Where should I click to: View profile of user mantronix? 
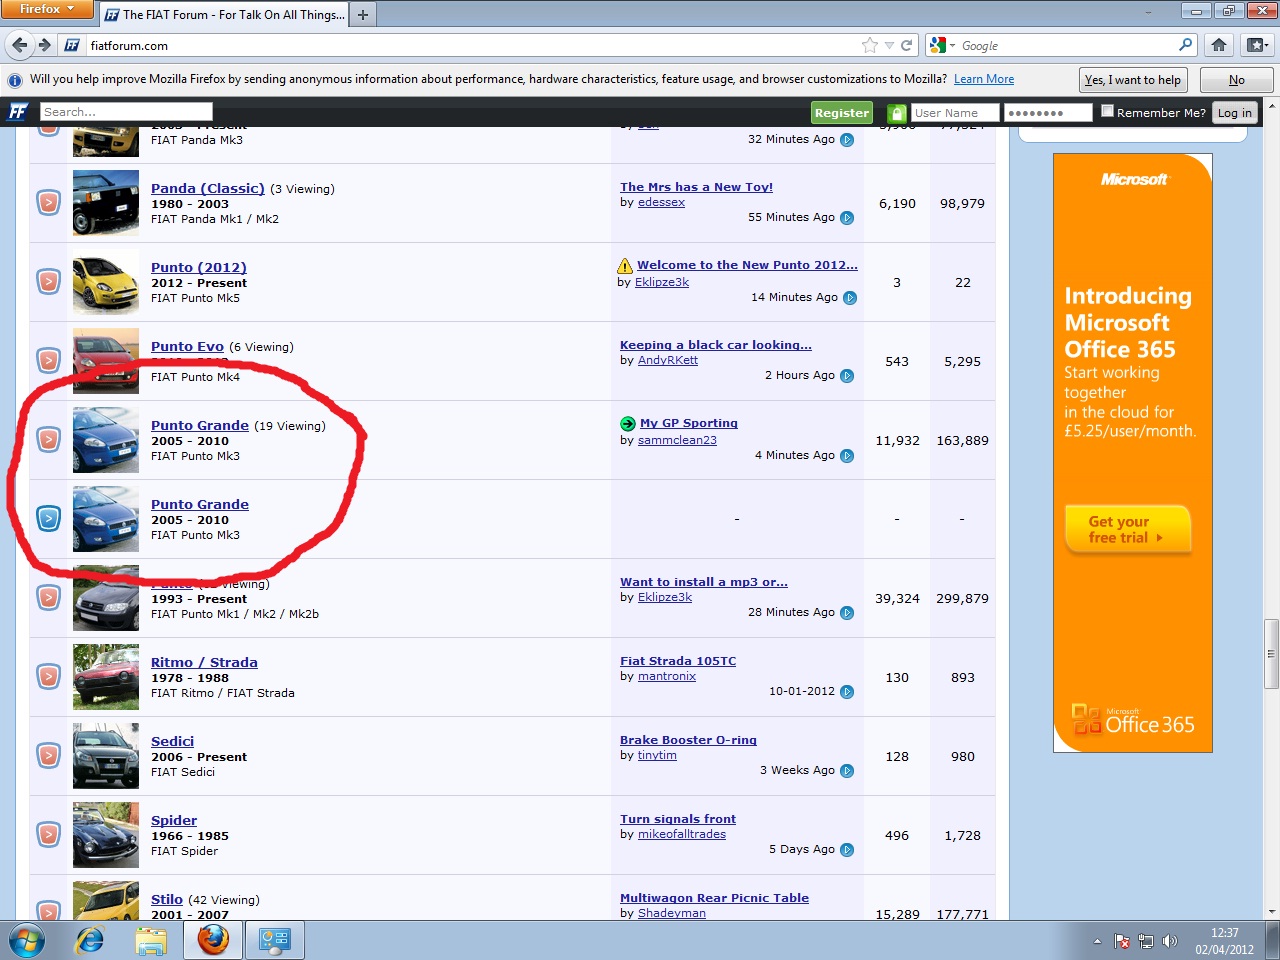click(x=667, y=676)
